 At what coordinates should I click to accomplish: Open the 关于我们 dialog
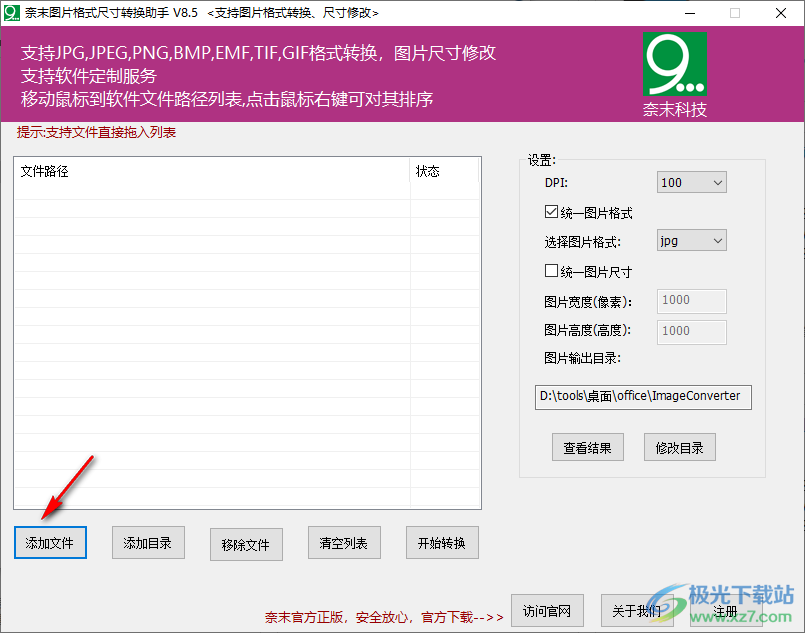click(637, 610)
